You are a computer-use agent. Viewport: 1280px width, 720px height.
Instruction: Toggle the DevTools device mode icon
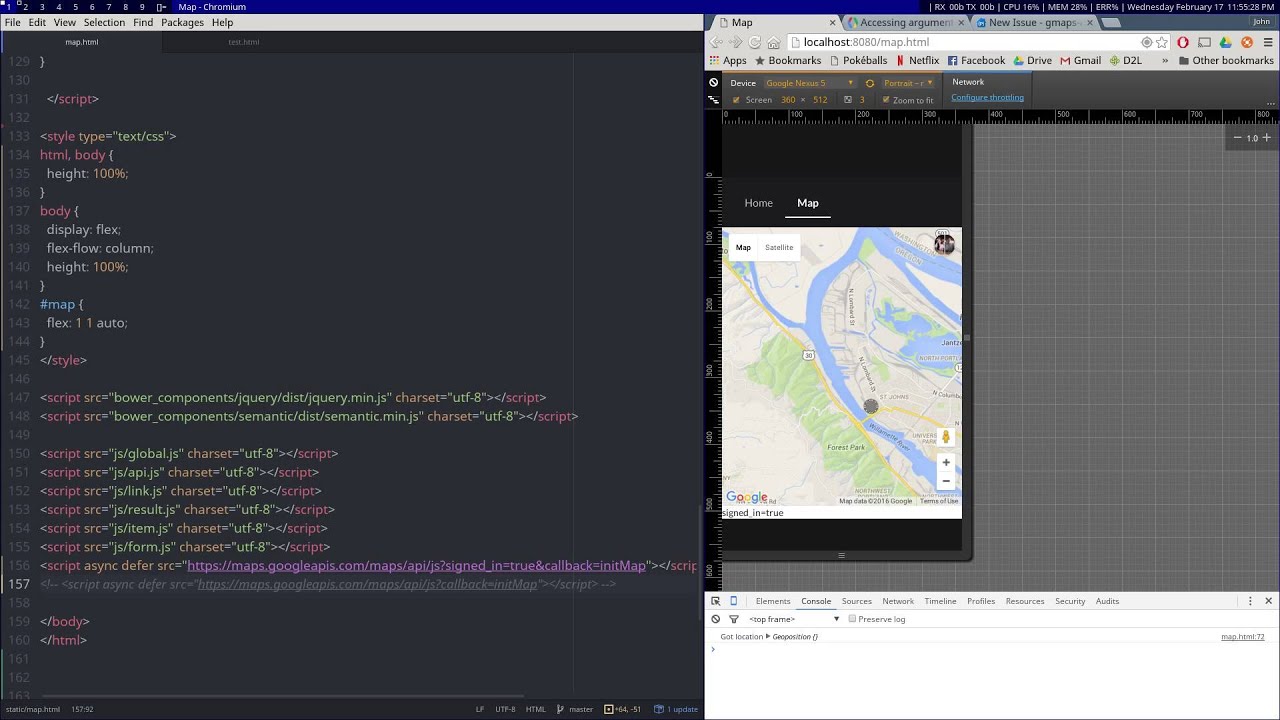(733, 601)
